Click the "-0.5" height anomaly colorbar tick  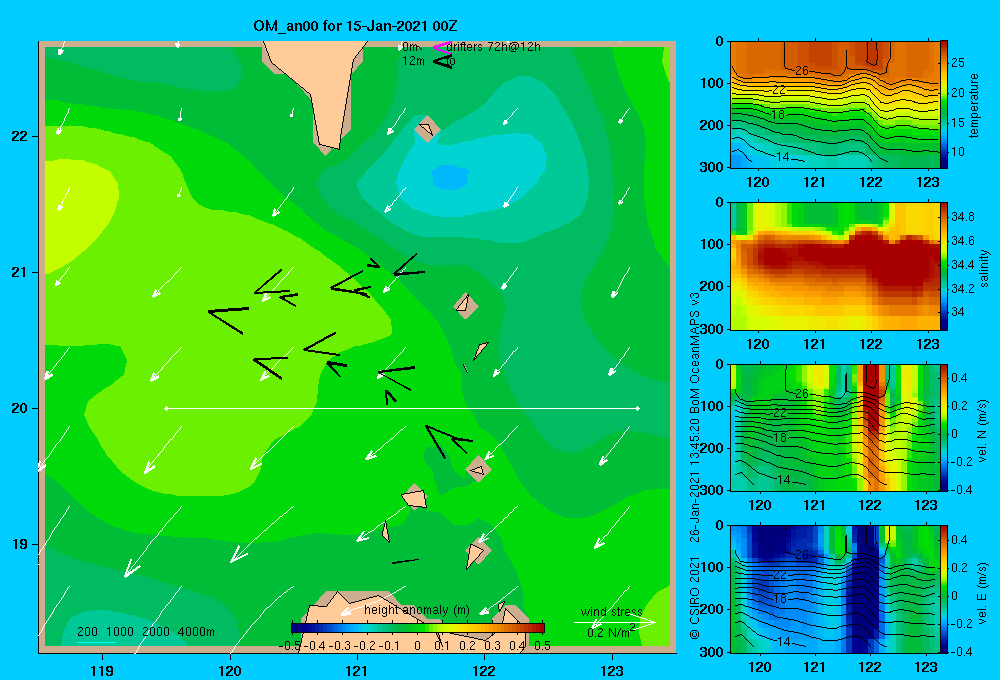click(x=290, y=646)
